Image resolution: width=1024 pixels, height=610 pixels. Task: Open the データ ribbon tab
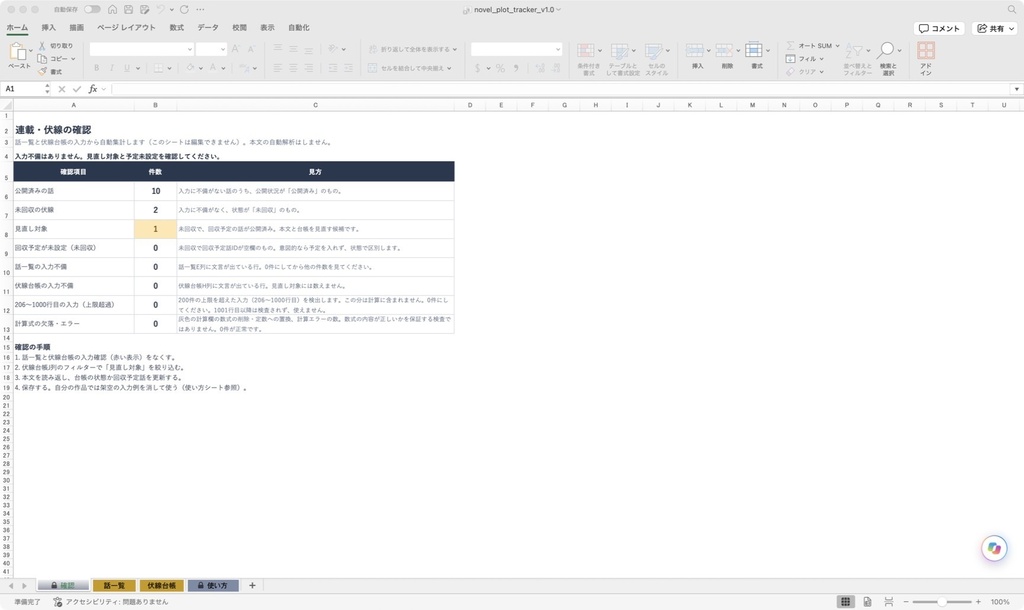208,27
